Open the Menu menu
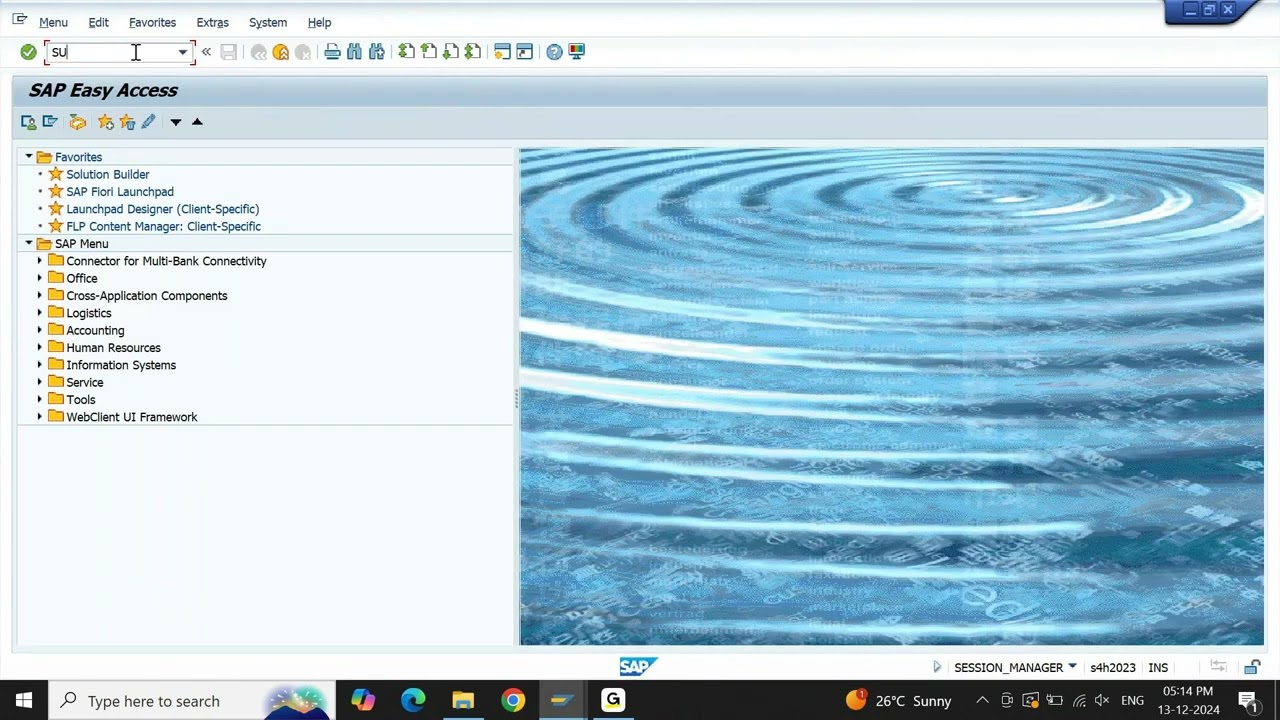This screenshot has height=720, width=1280. [x=53, y=22]
